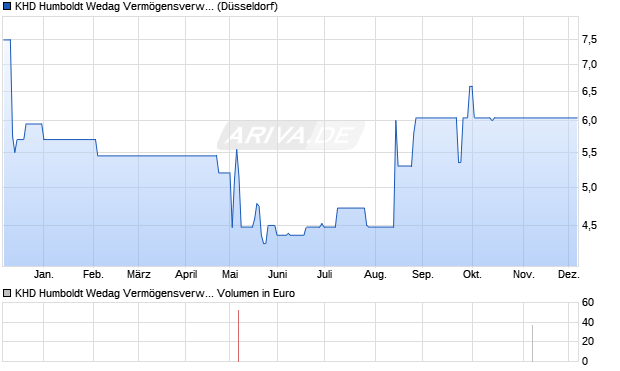Click the gray legend square beside Volumen title
The width and height of the screenshot is (620, 371).
point(7,293)
